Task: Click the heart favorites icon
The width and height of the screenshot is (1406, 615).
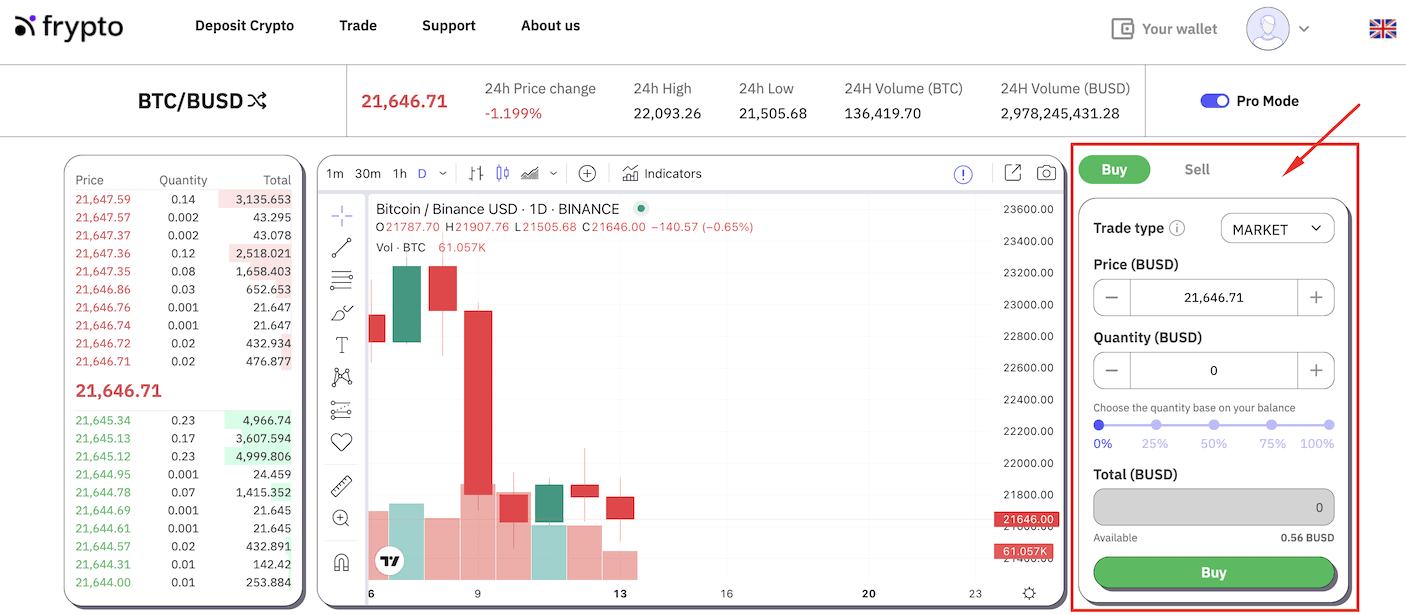Action: click(x=341, y=442)
